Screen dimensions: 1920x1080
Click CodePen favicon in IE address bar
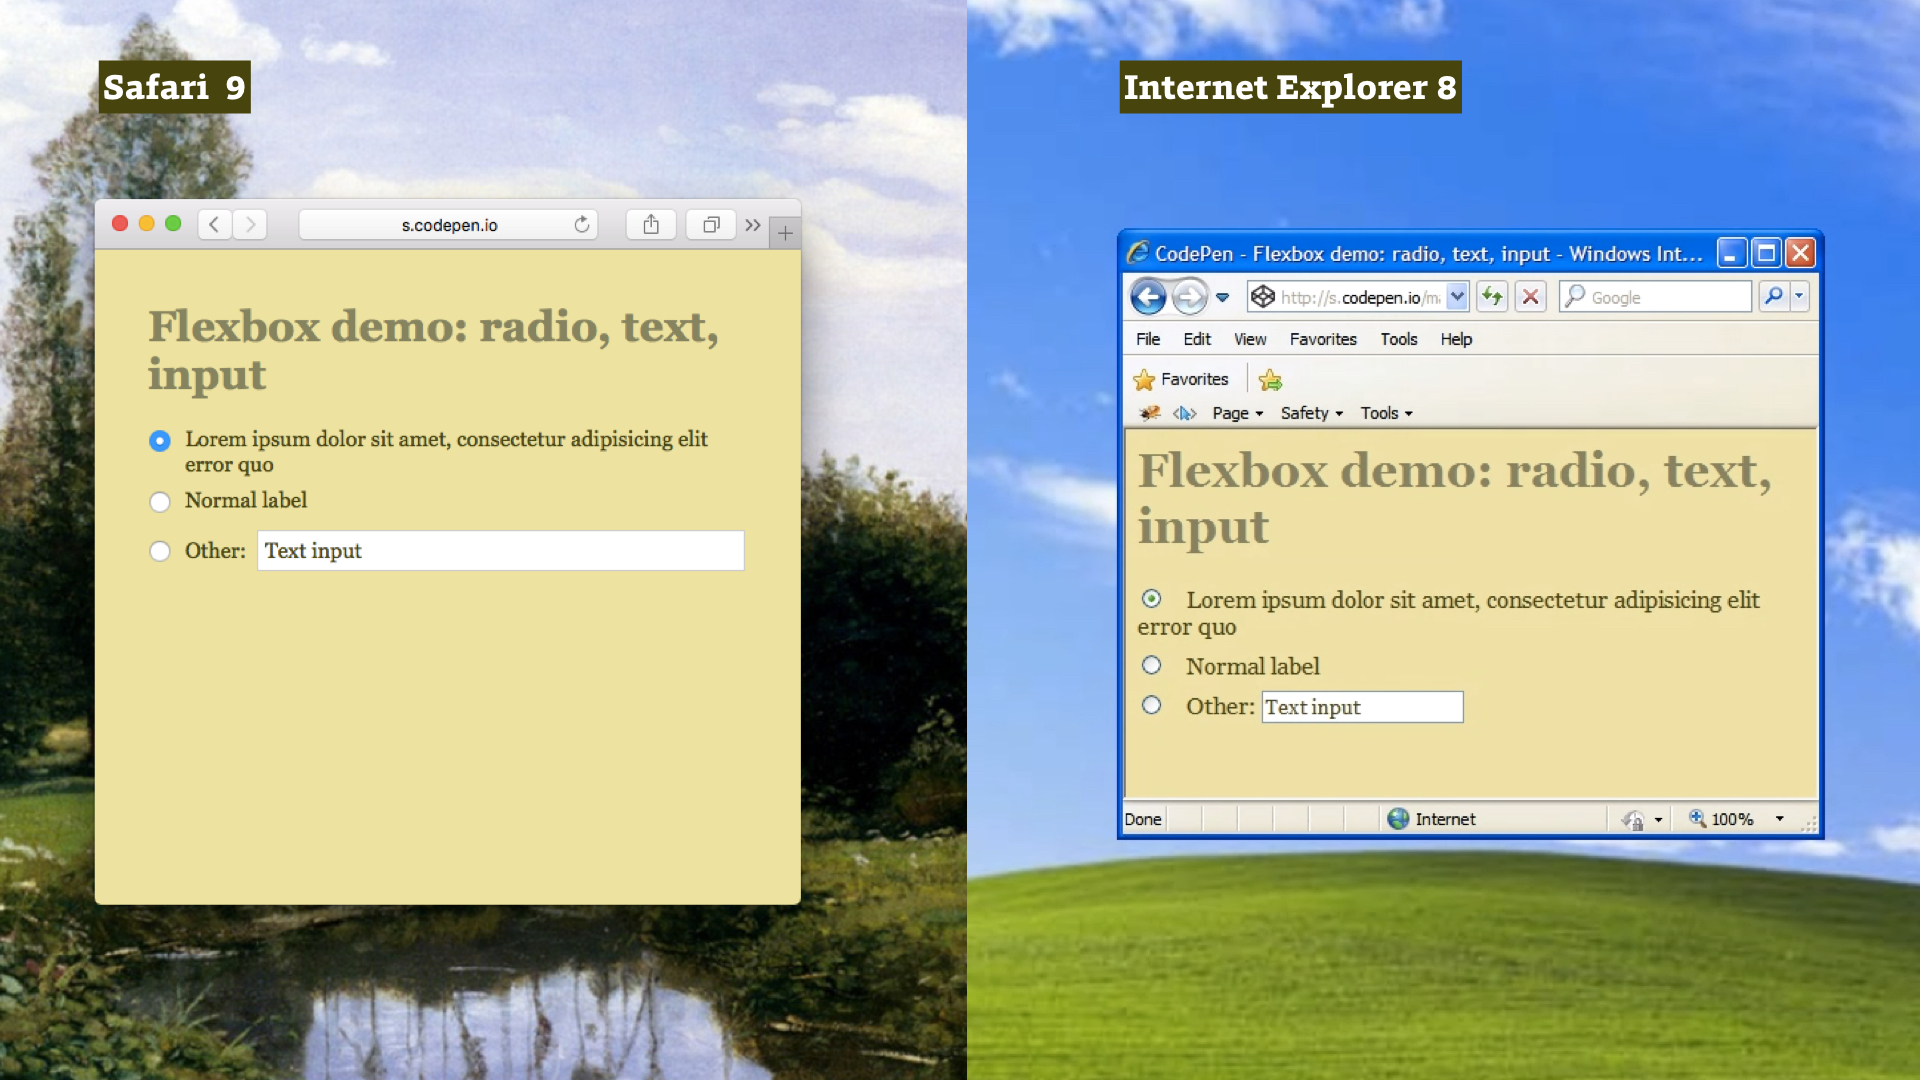[1263, 296]
